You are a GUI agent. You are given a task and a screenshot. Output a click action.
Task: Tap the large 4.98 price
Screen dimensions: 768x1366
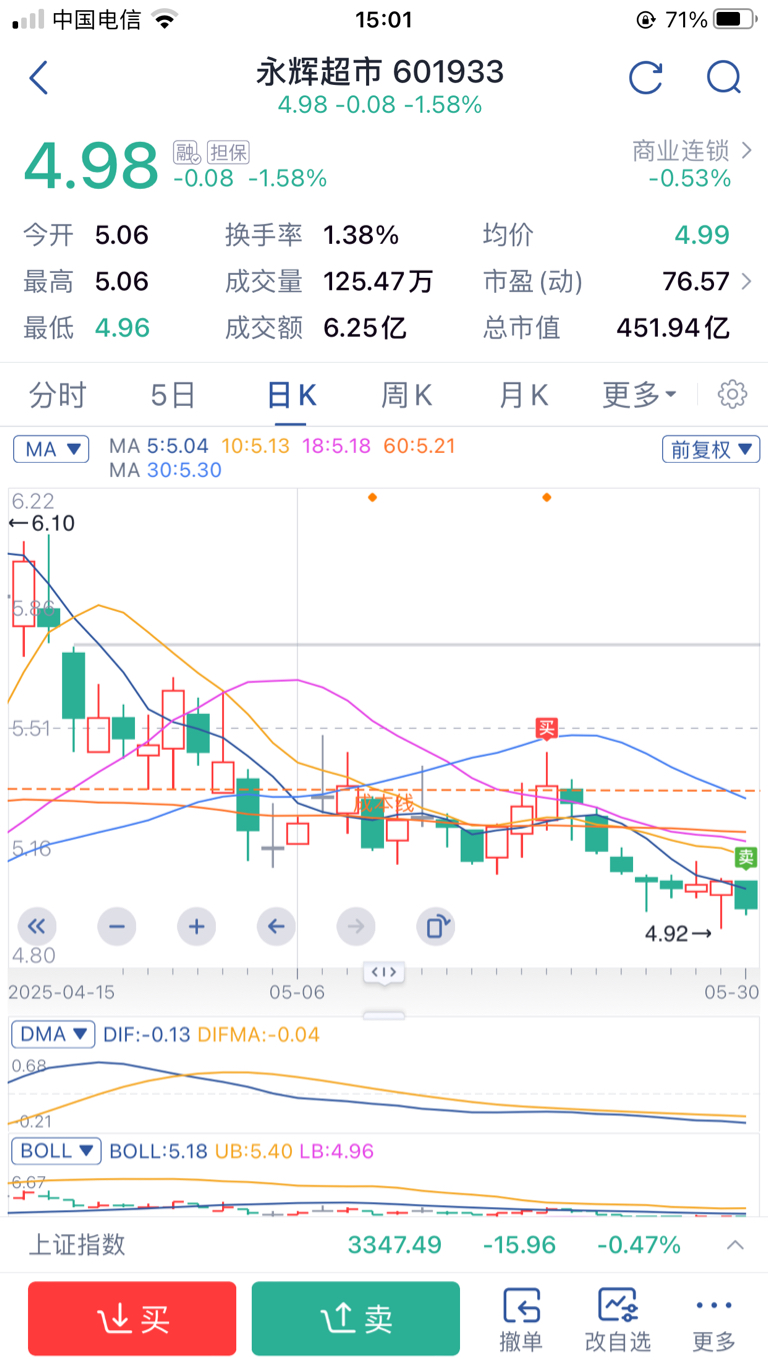tap(91, 165)
